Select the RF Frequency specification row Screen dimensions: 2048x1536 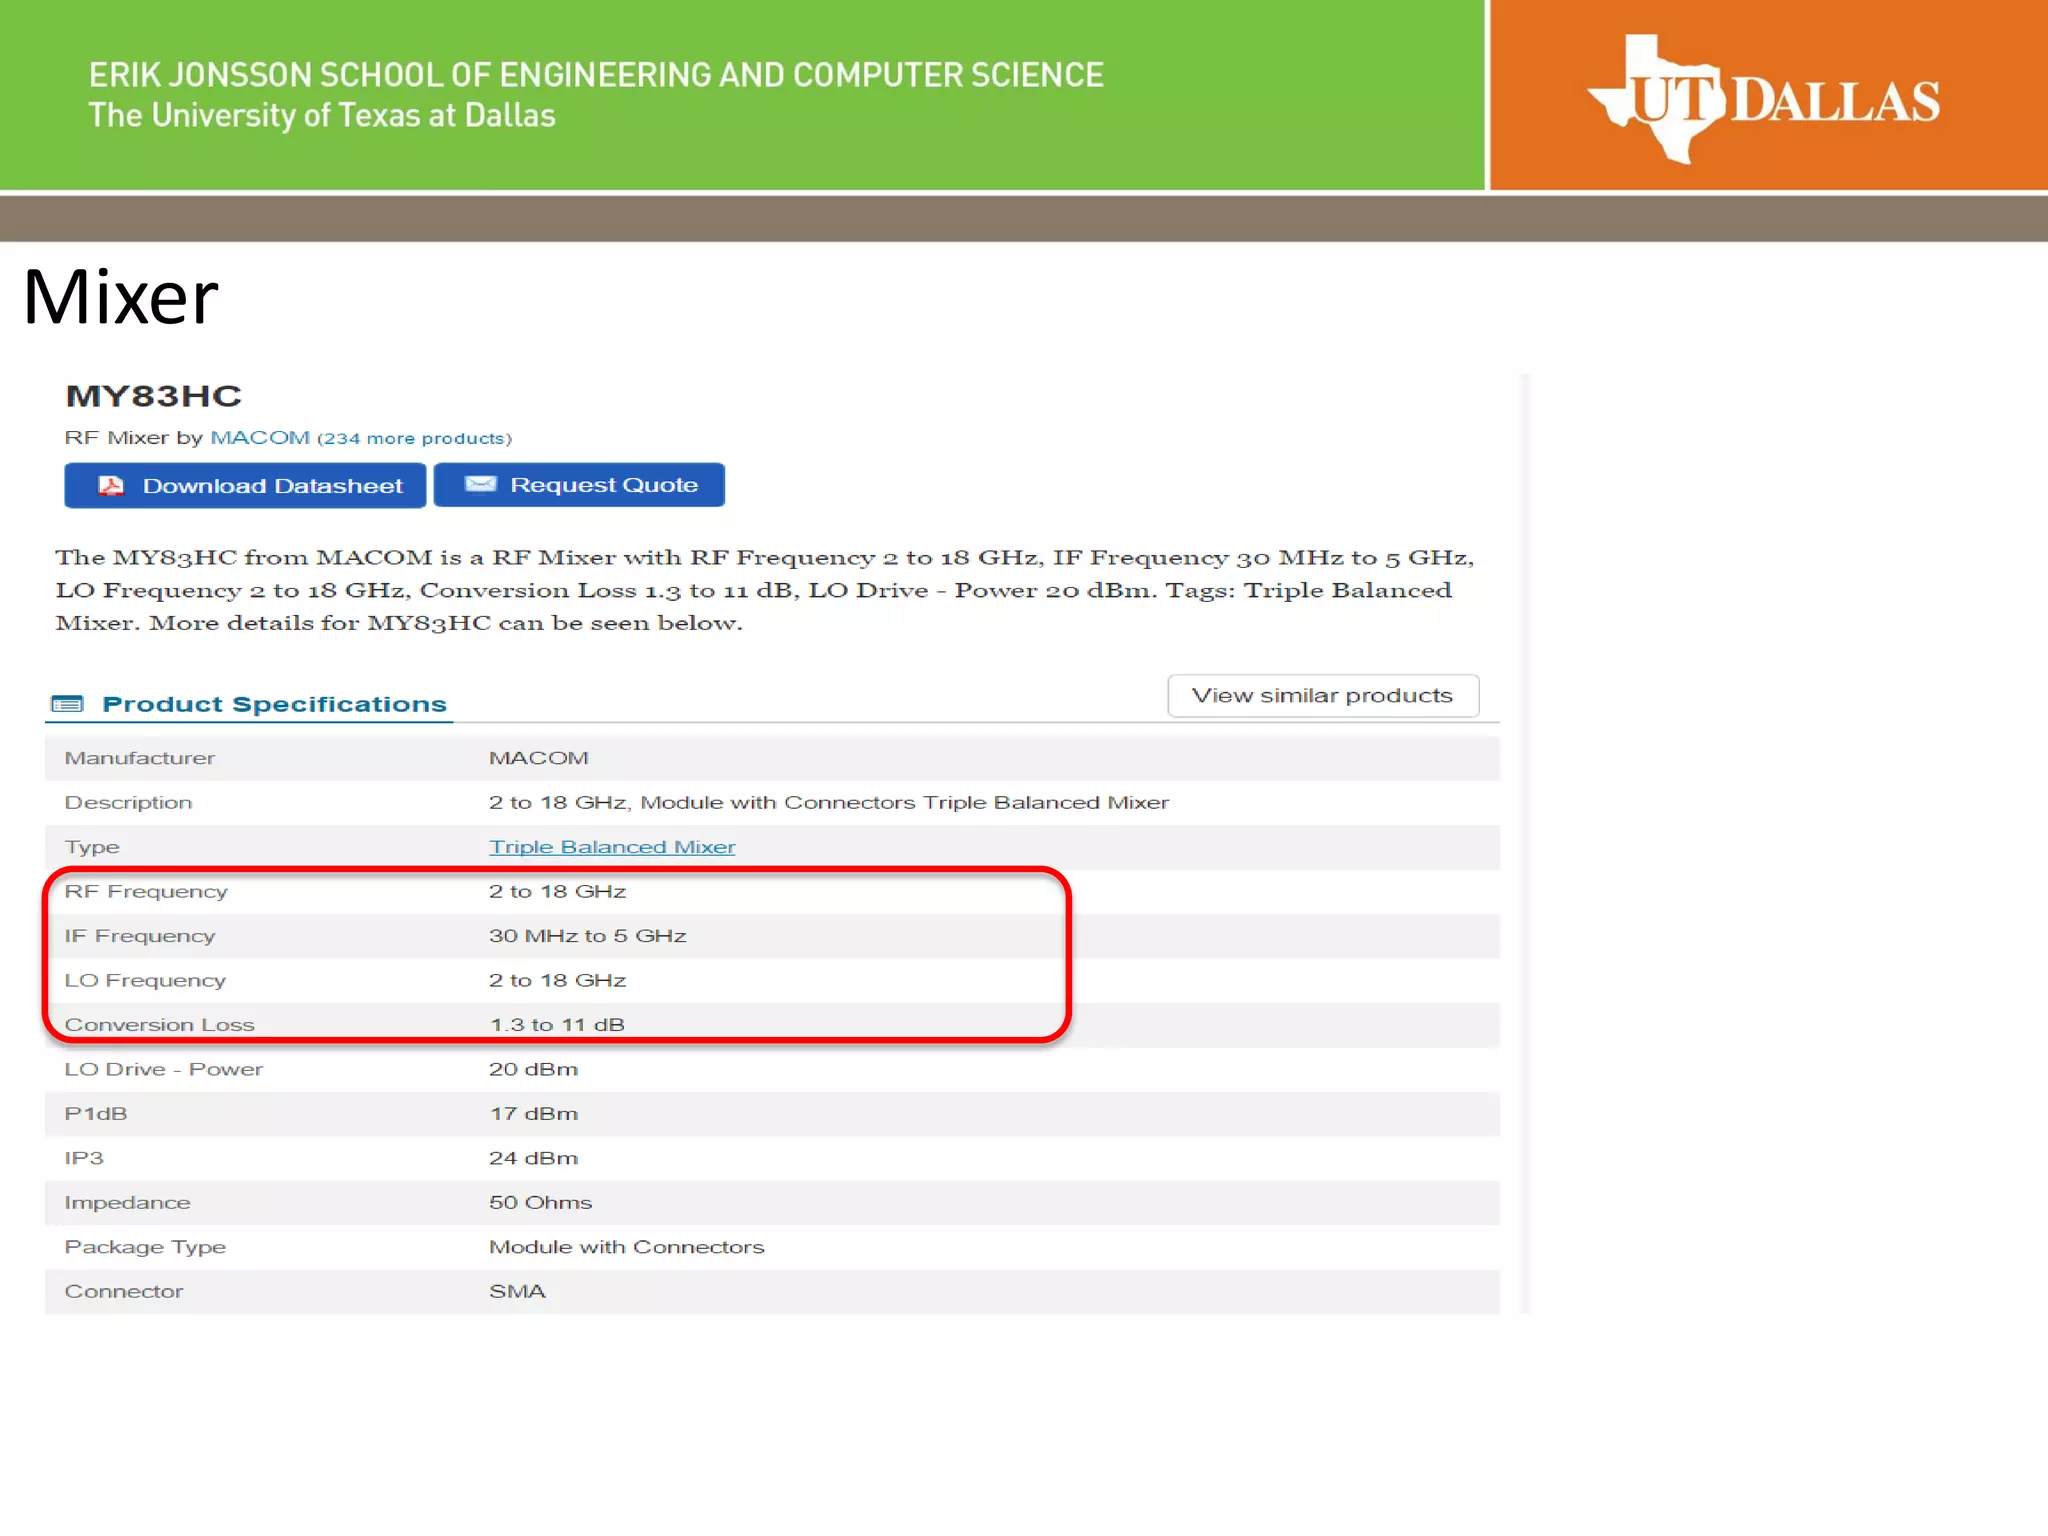146,892
